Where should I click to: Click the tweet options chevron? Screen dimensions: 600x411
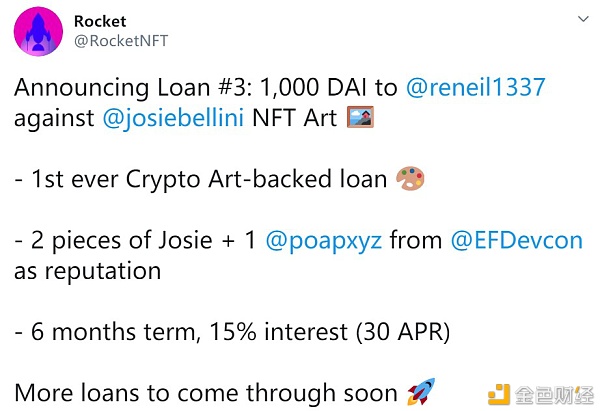point(583,19)
